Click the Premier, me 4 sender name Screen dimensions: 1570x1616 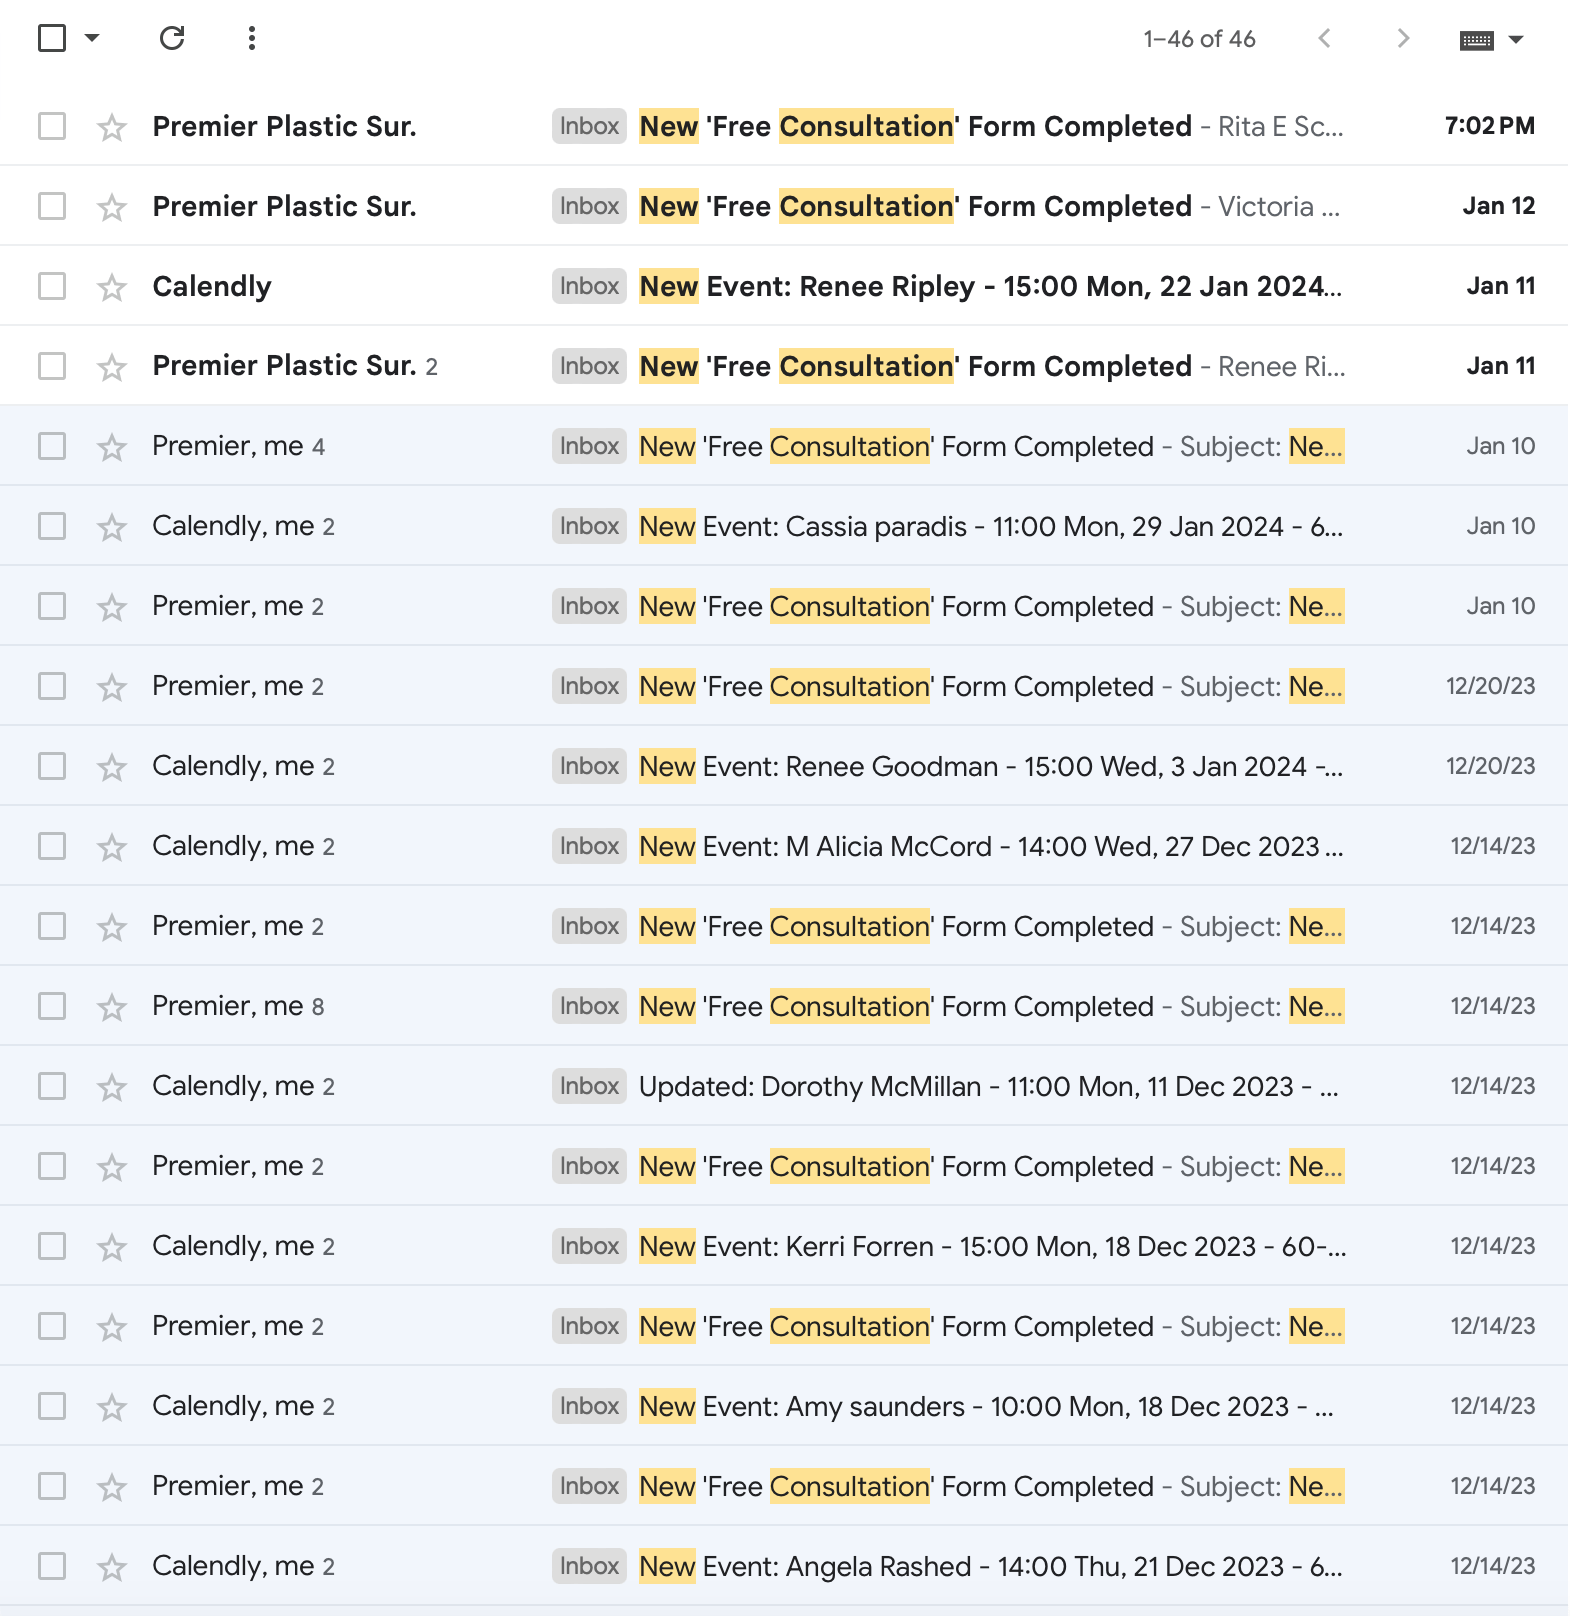pos(238,446)
